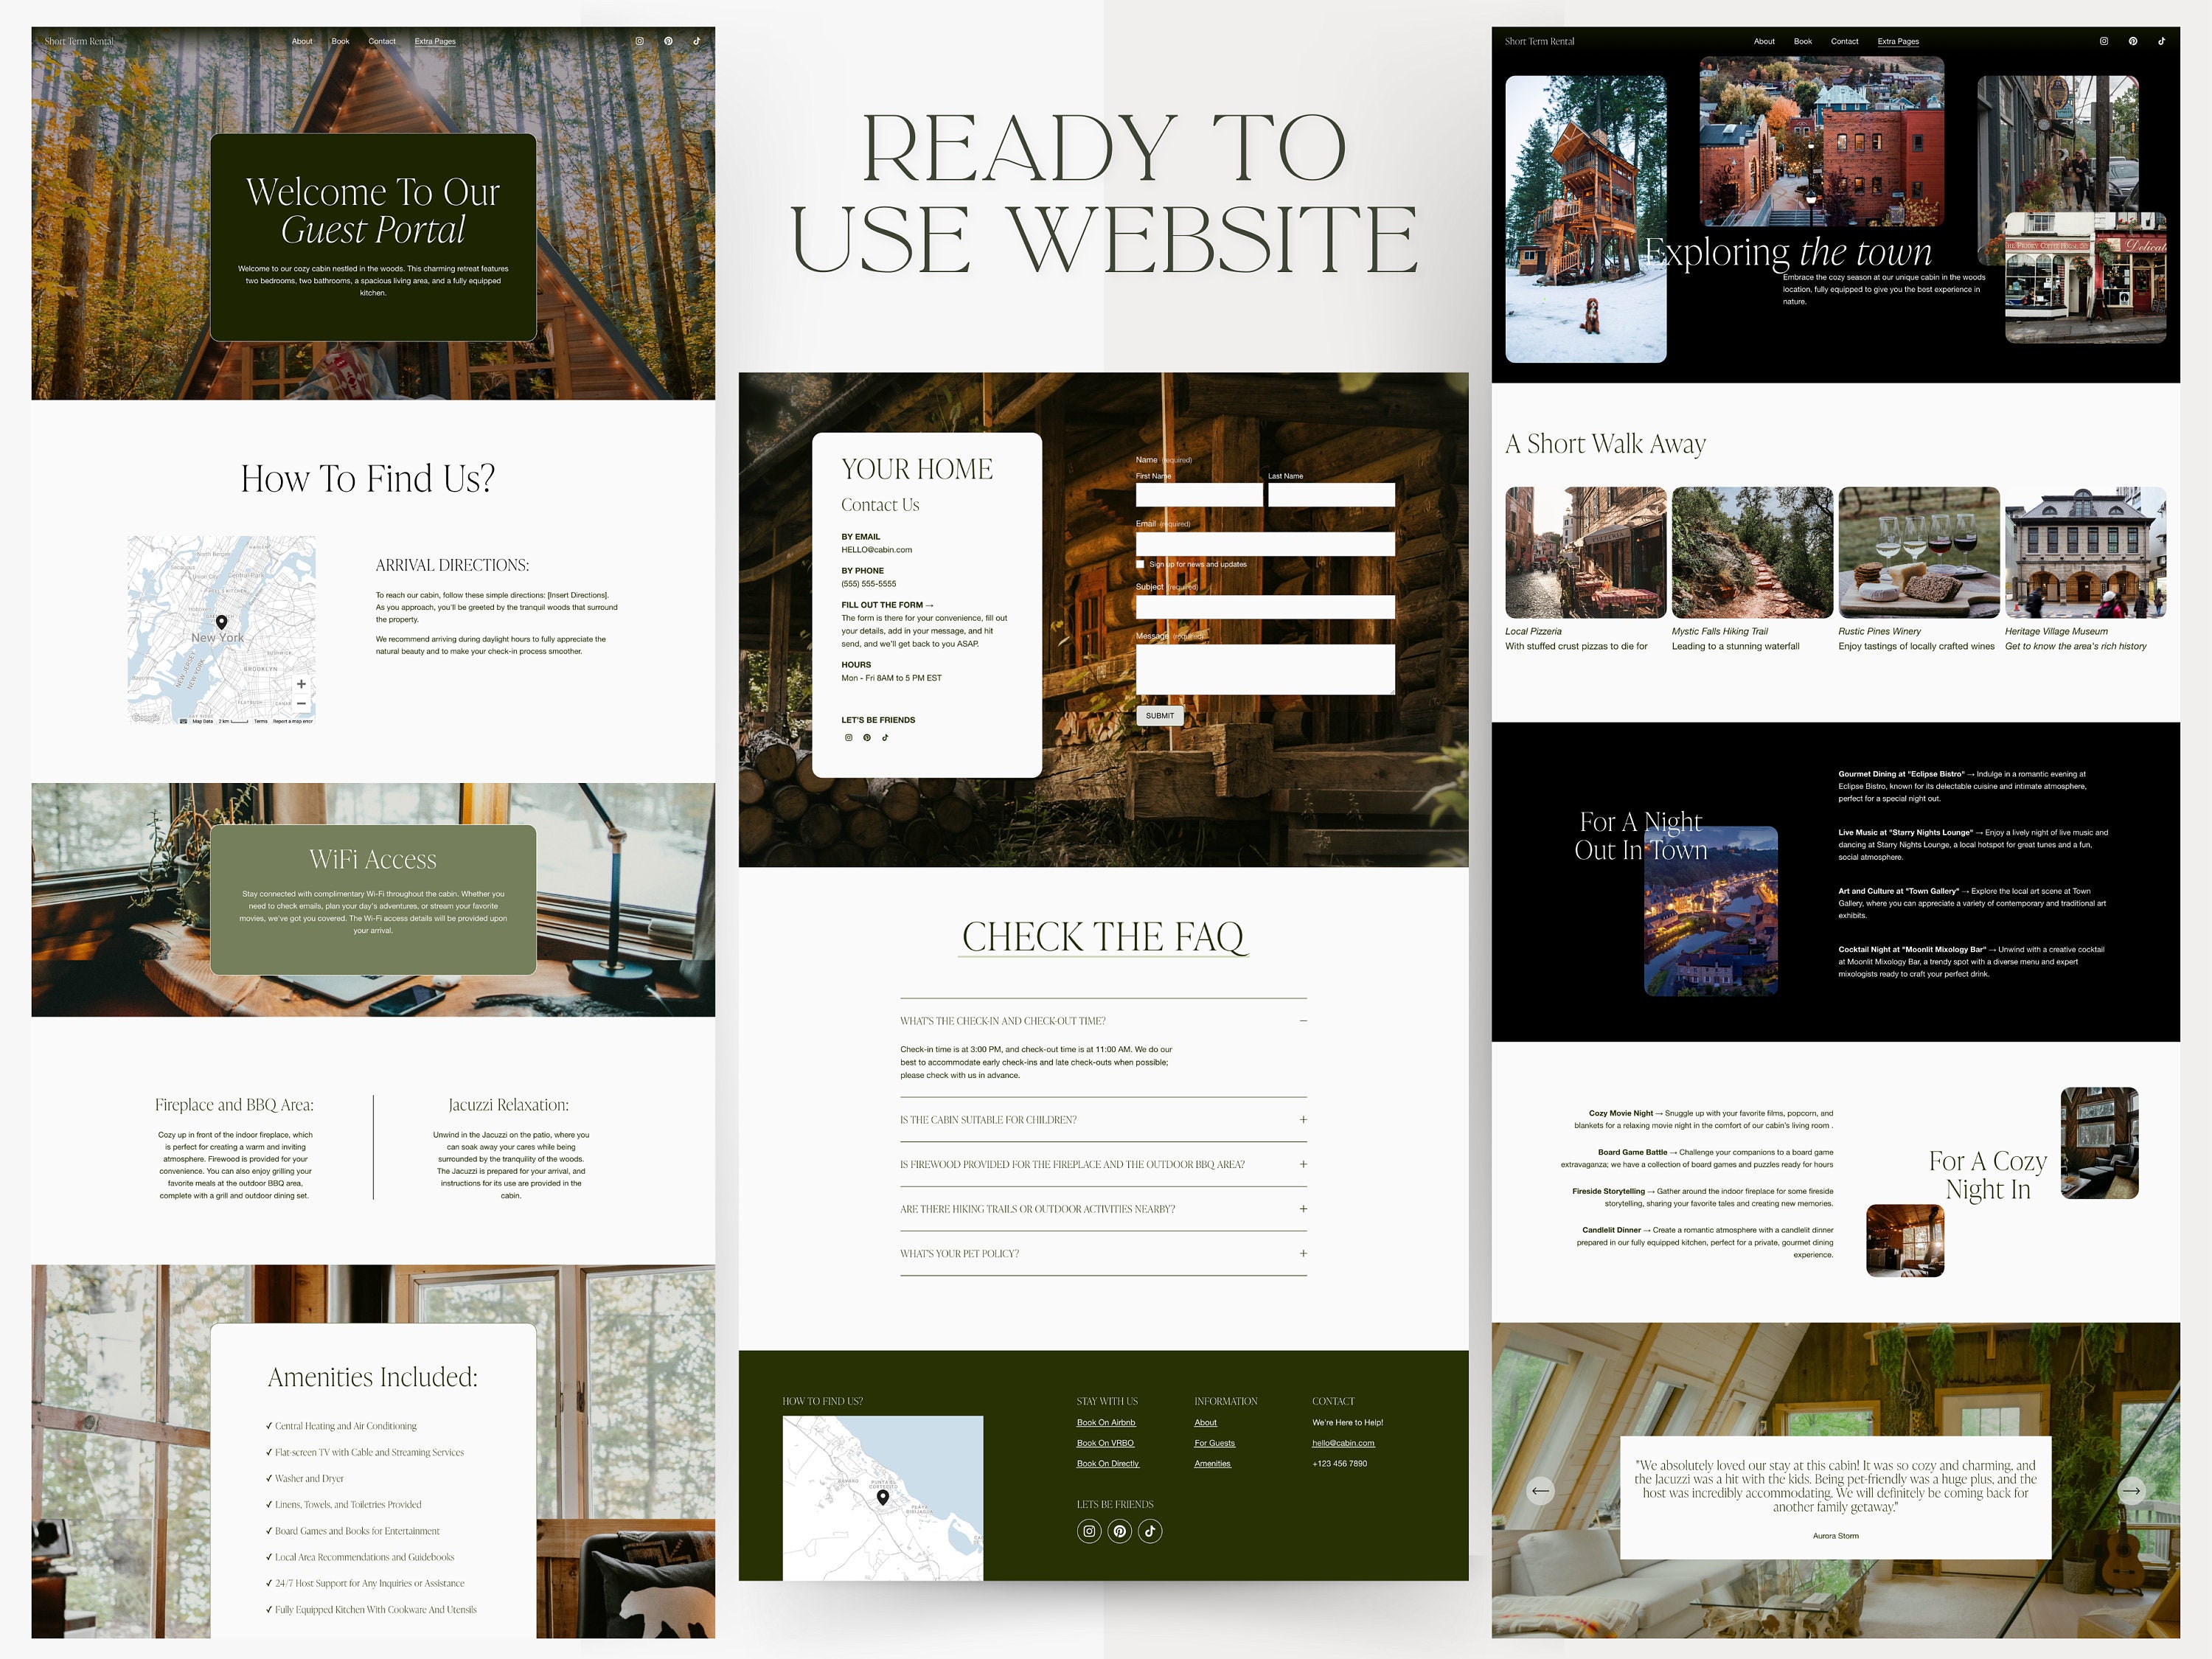The width and height of the screenshot is (2212, 1659).
Task: Click the Instagram icon in the left header
Action: click(640, 41)
